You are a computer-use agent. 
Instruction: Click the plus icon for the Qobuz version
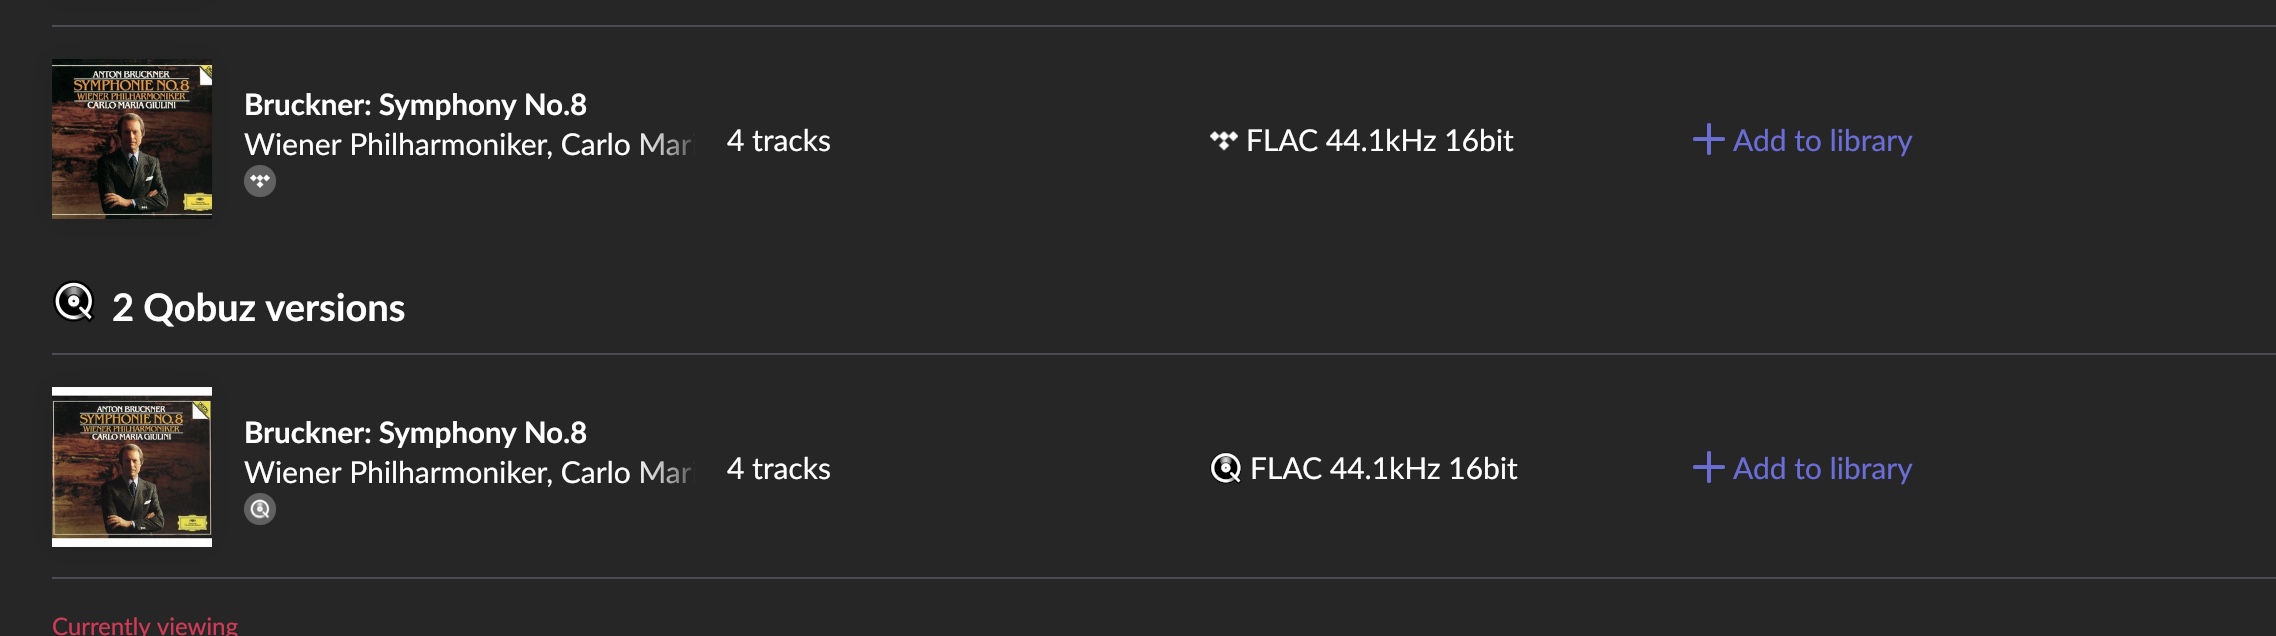(1708, 467)
